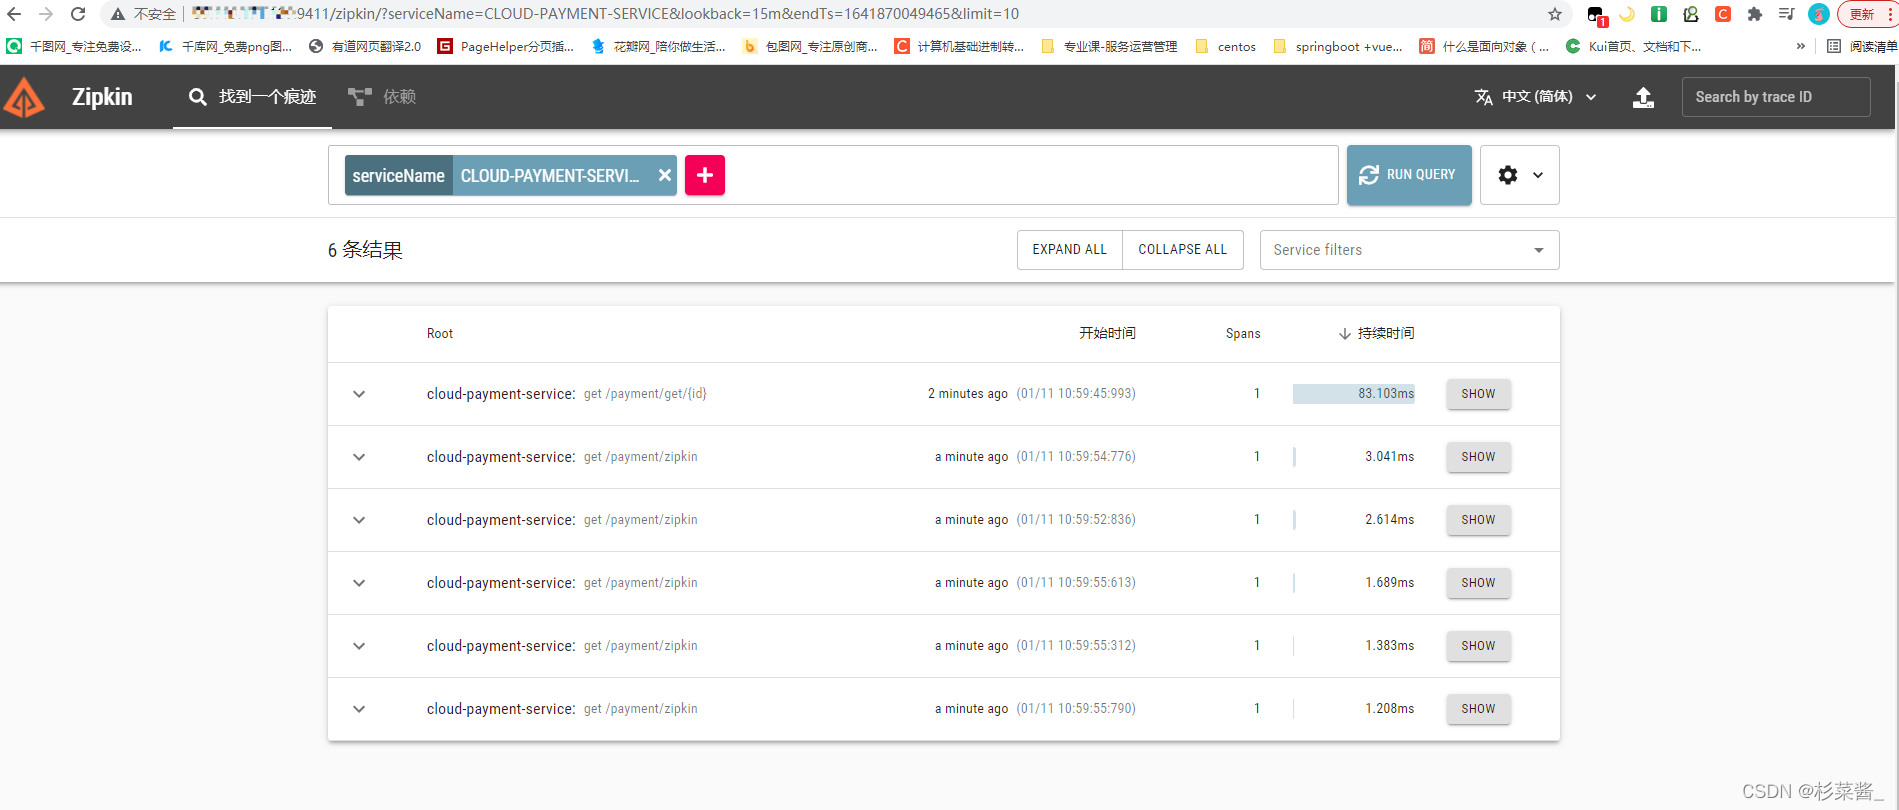
Task: Show more bookmarks chevron
Action: [1801, 46]
